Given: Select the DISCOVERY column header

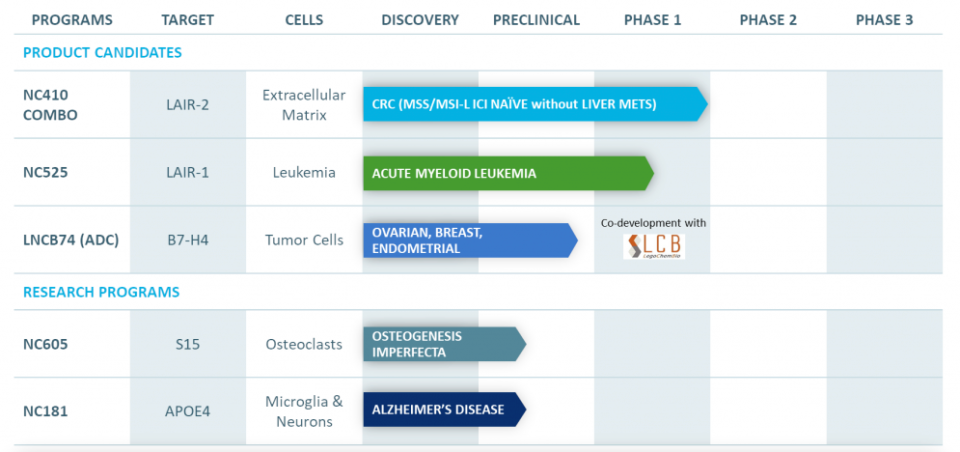Looking at the screenshot, I should coord(420,20).
